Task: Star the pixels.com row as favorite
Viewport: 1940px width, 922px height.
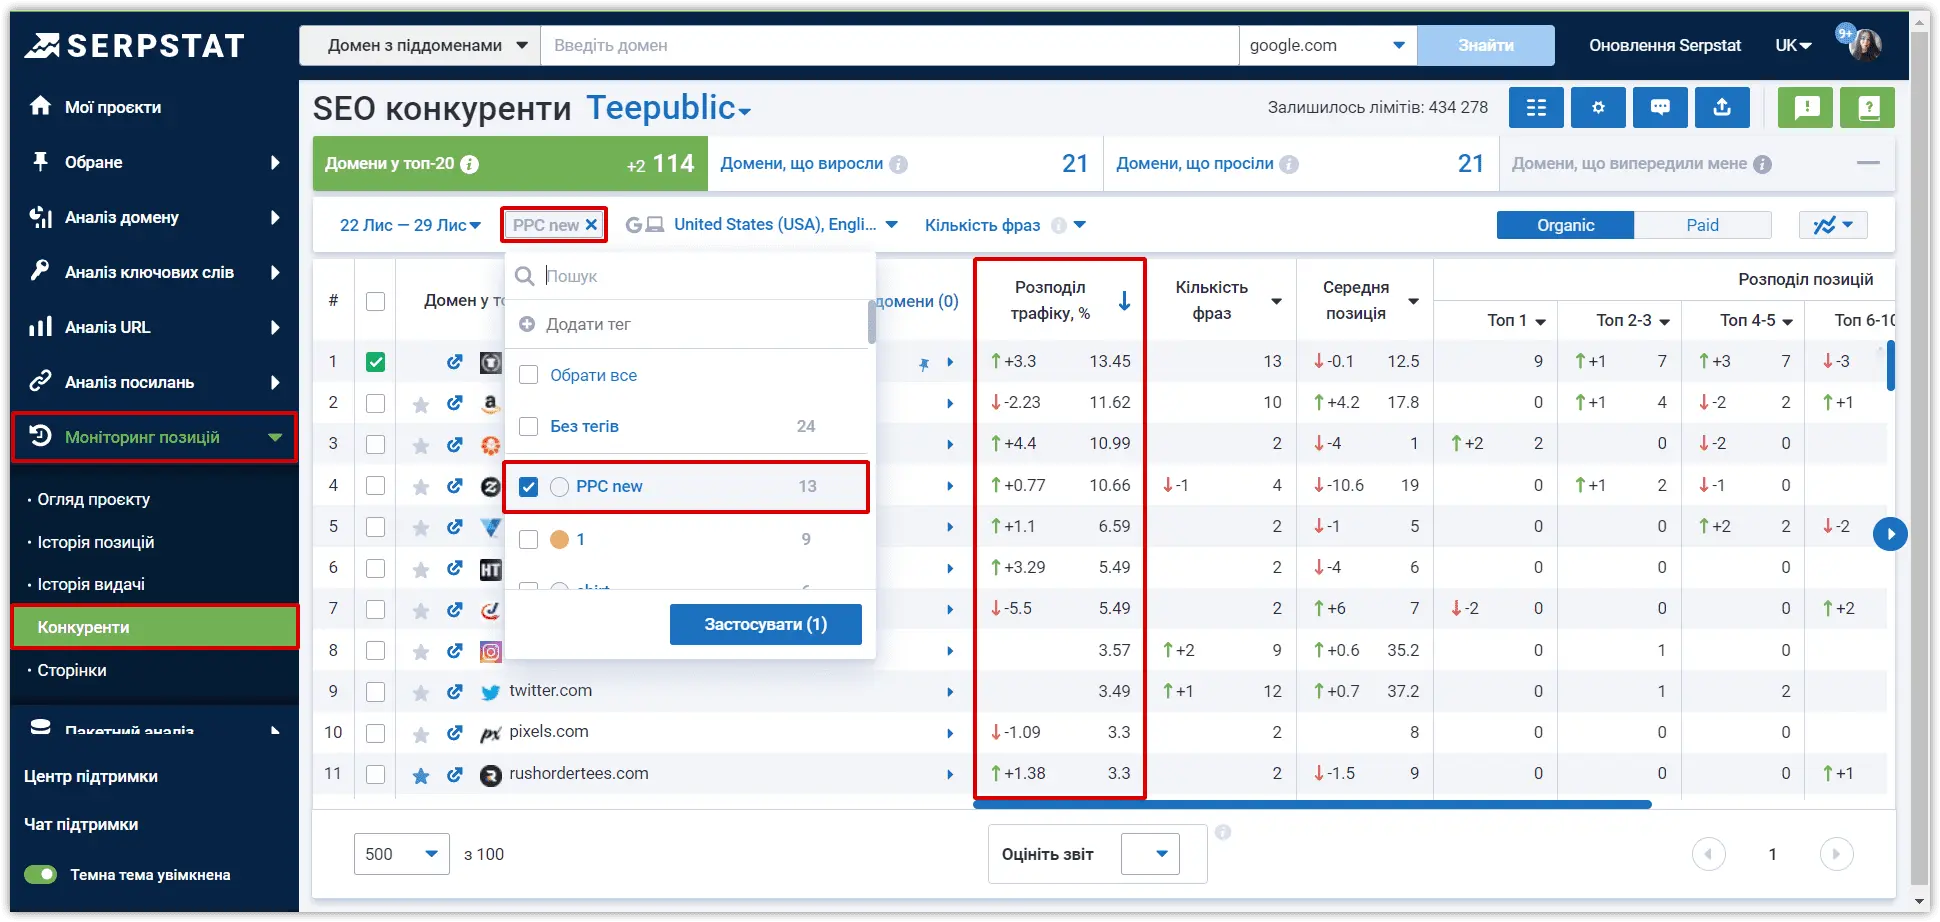Action: pyautogui.click(x=421, y=733)
